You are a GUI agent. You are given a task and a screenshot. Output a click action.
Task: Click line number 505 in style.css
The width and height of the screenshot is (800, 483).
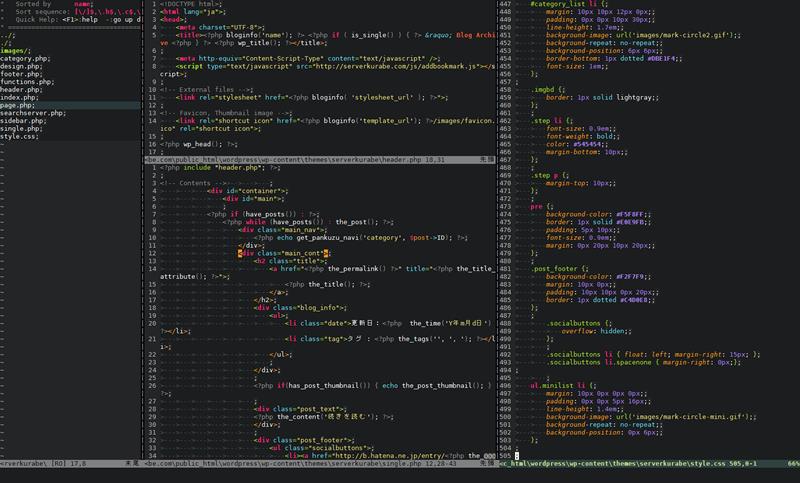[x=505, y=456]
